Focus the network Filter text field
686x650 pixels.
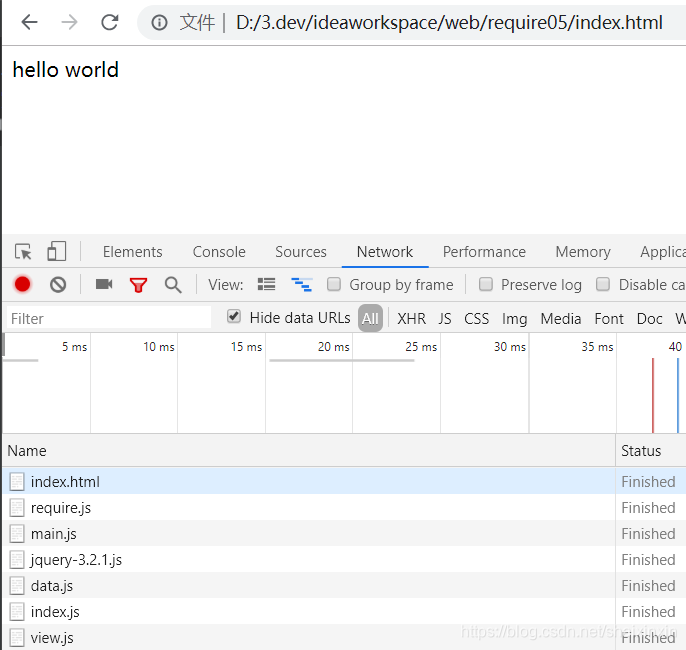(108, 318)
